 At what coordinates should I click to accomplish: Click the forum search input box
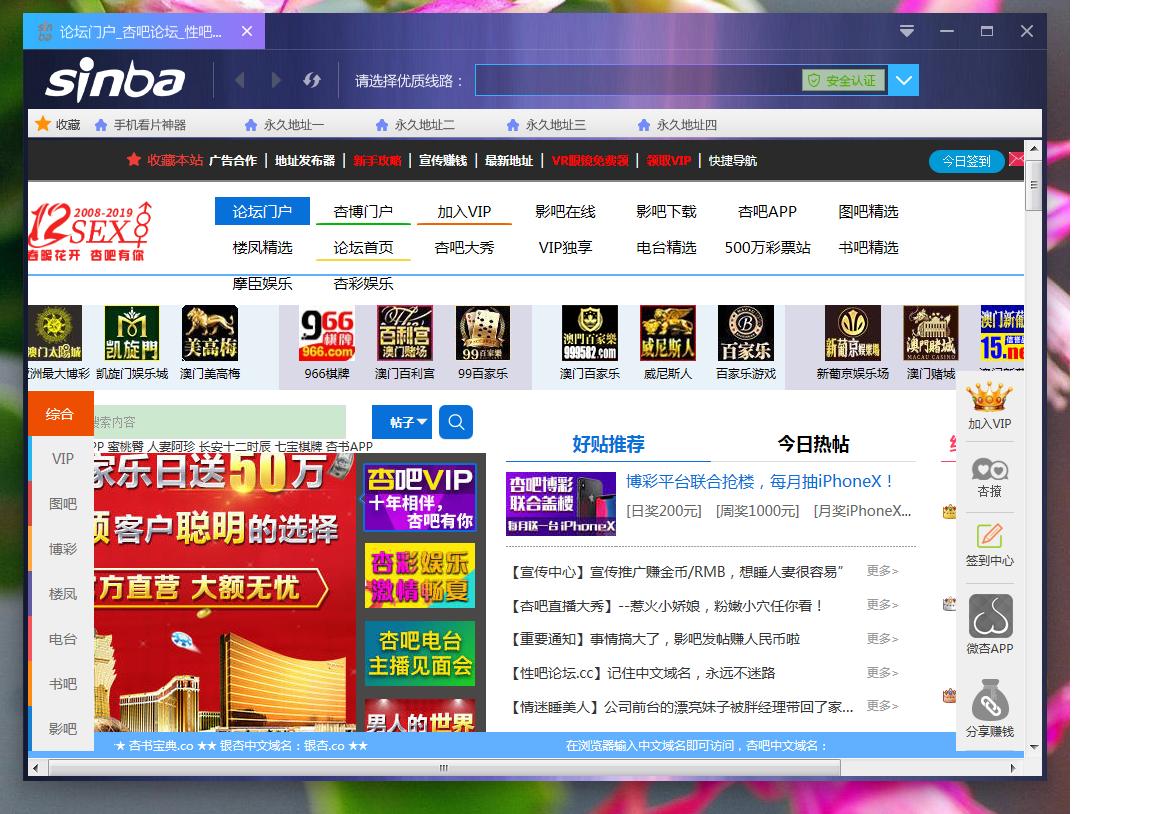click(220, 422)
